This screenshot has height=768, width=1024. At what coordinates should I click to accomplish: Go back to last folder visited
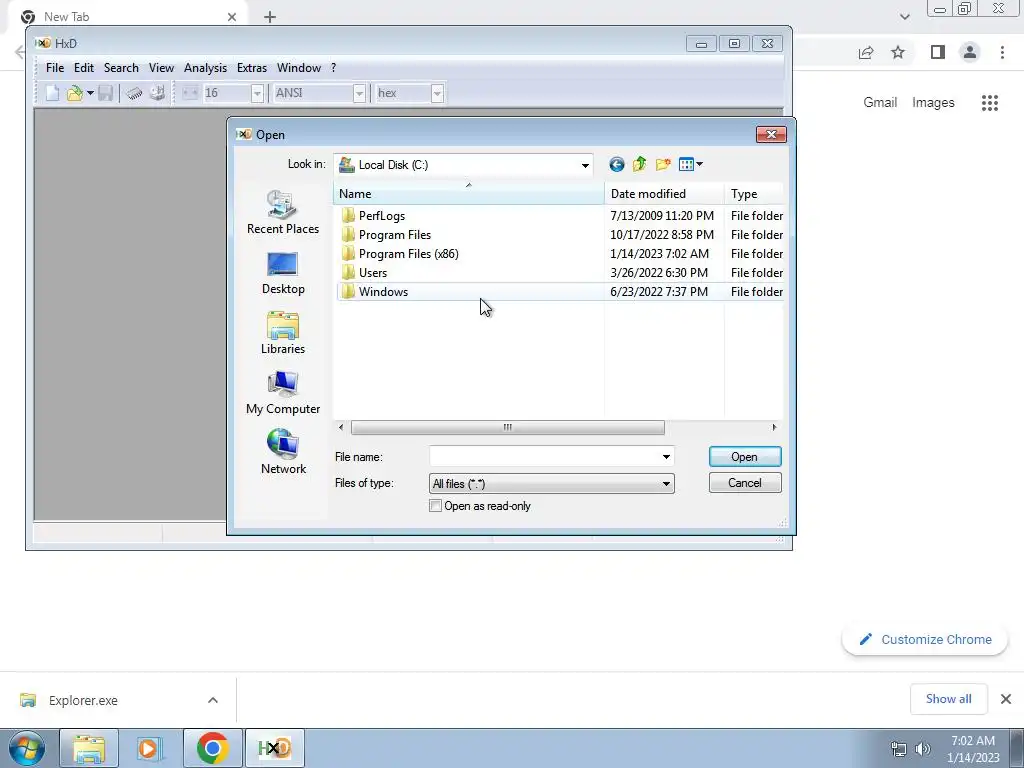click(x=616, y=165)
